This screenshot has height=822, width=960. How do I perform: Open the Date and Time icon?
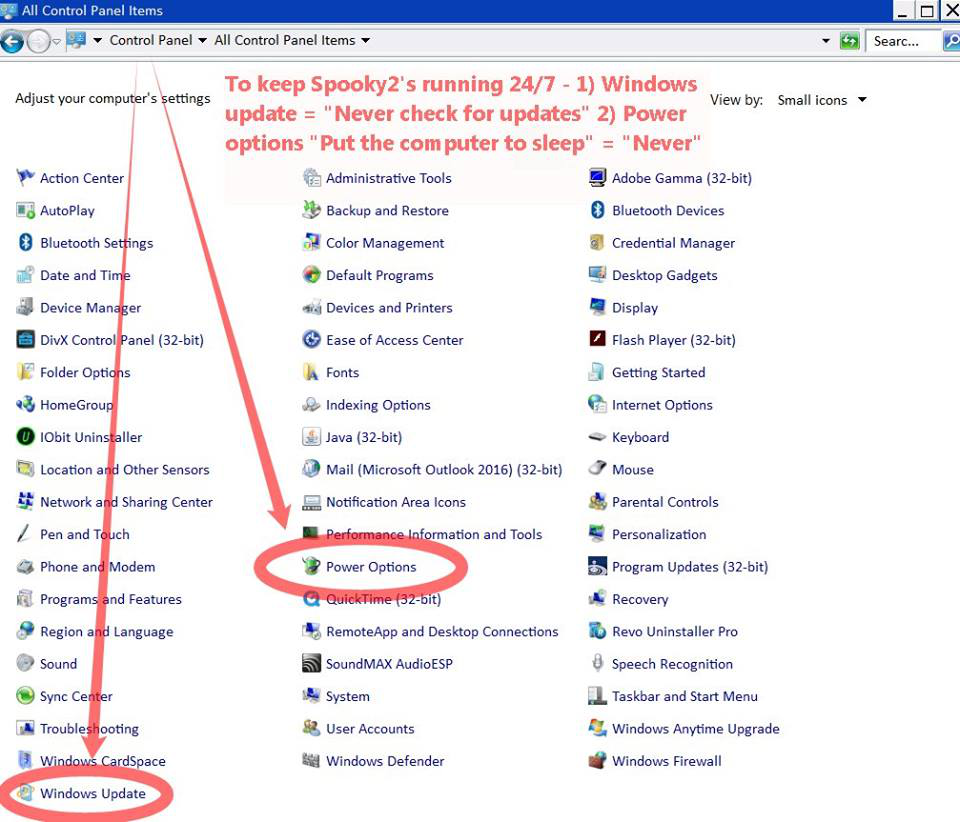[25, 275]
